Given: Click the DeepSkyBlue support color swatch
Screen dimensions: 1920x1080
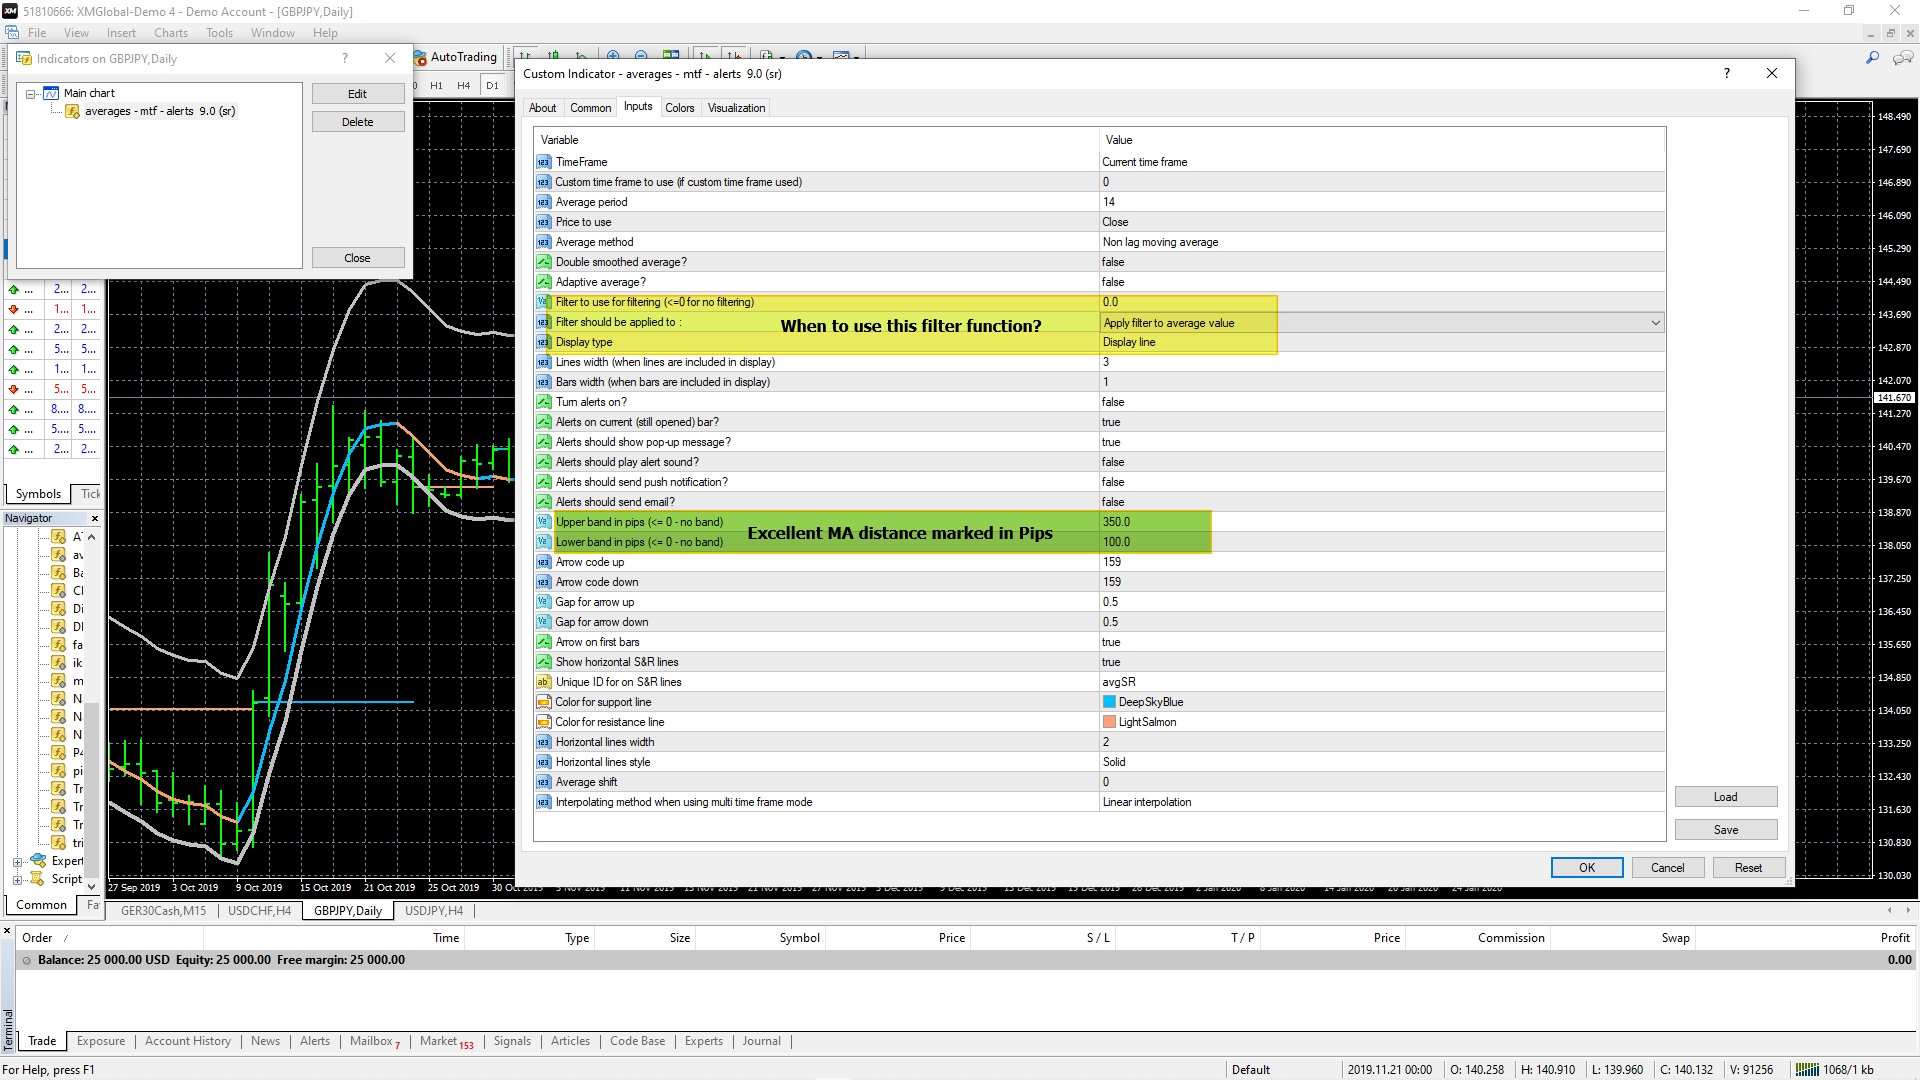Looking at the screenshot, I should pos(1109,702).
